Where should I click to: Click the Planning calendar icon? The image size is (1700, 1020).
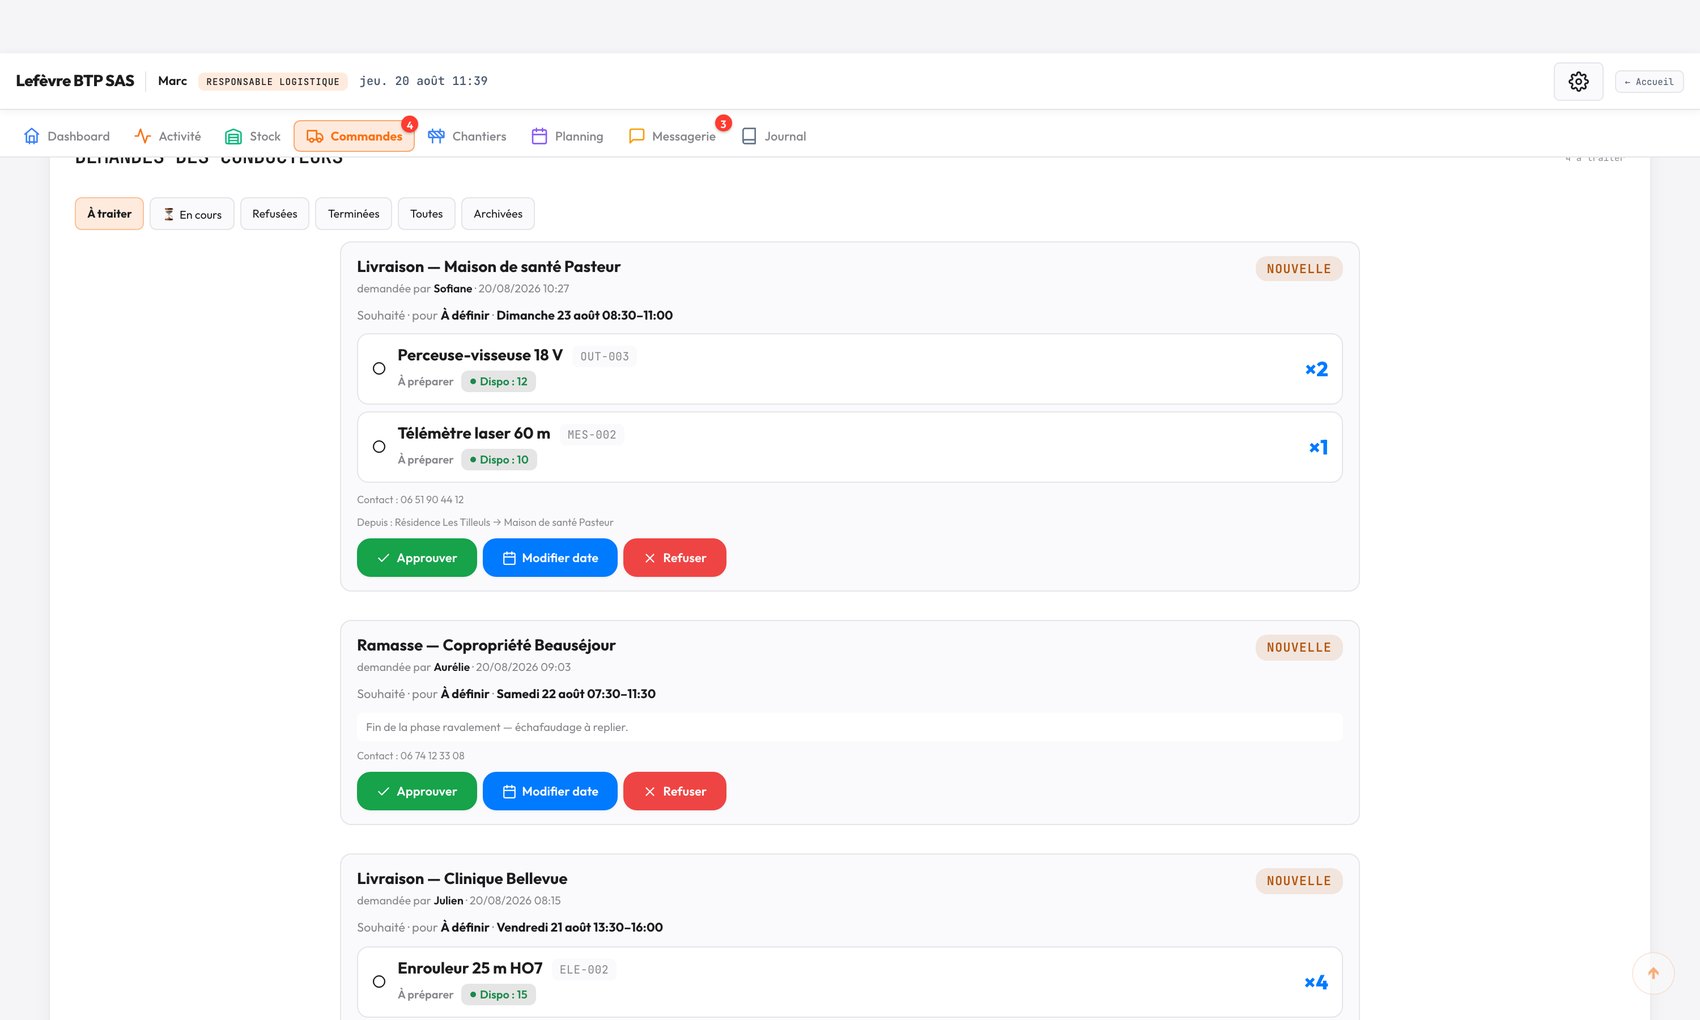539,136
